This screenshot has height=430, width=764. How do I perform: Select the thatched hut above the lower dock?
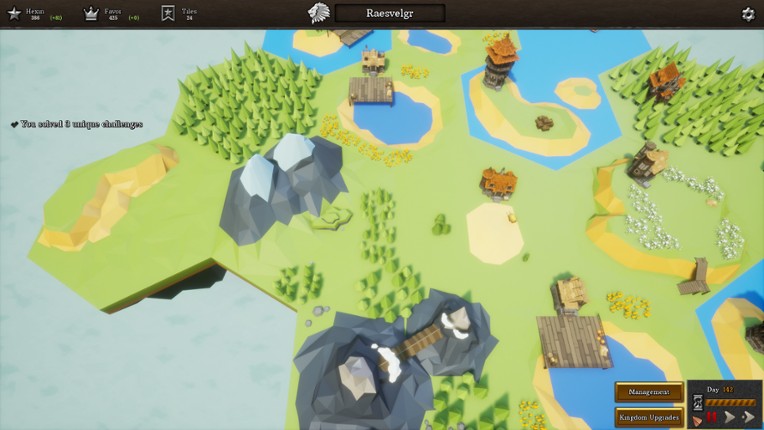[x=569, y=295]
